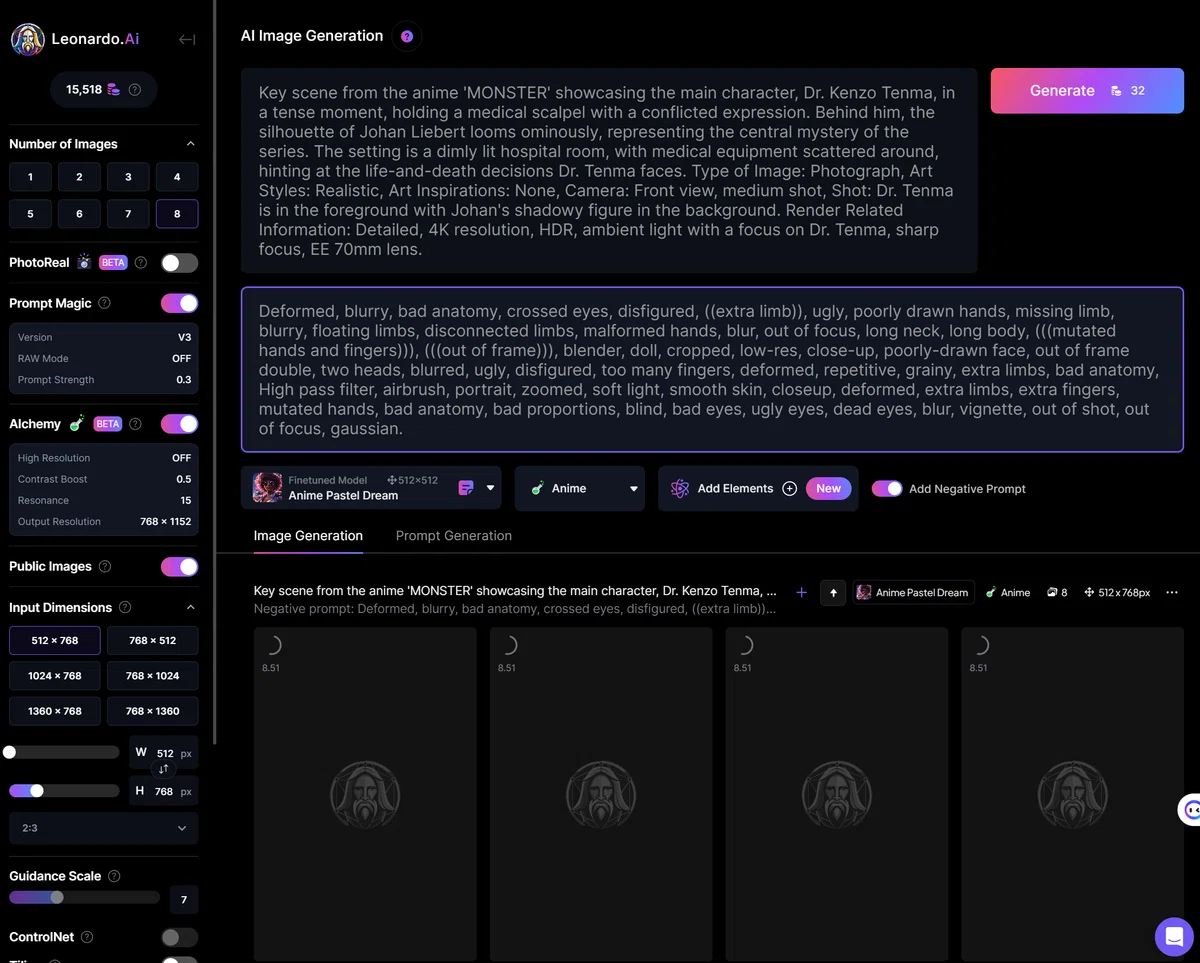Select the 768 × 1360 dimension preset
Screen dimensions: 1200x963
pyautogui.click(x=153, y=711)
